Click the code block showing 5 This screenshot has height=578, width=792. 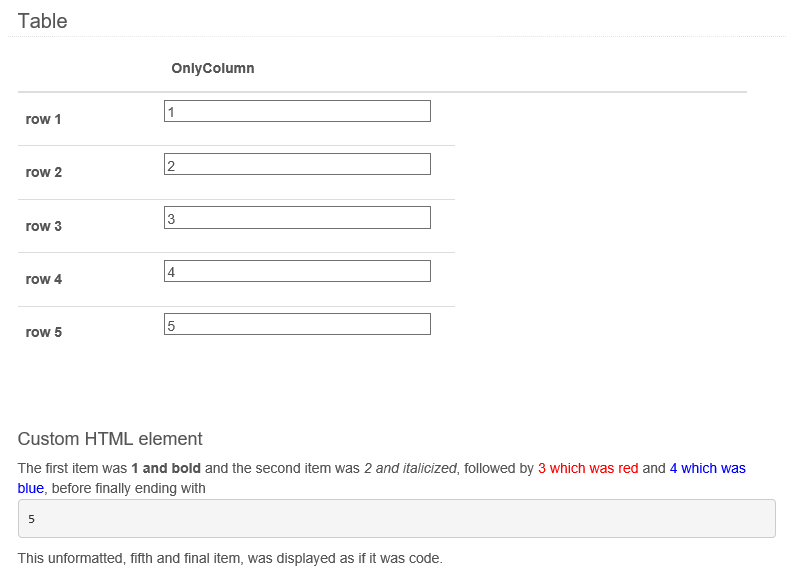pyautogui.click(x=396, y=519)
